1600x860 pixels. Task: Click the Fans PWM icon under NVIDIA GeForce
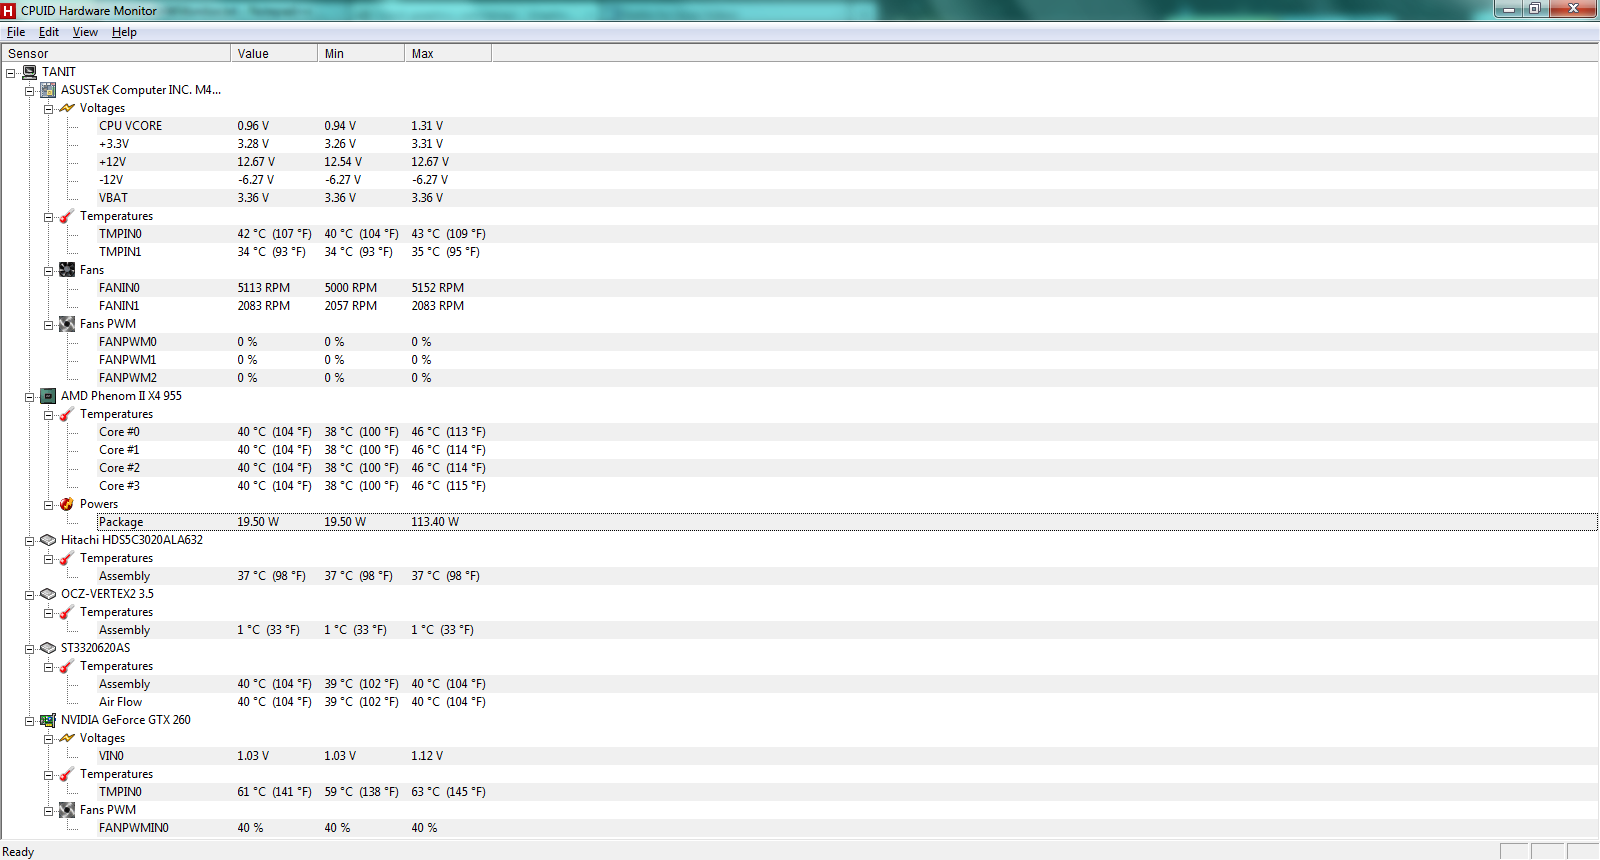pyautogui.click(x=67, y=810)
